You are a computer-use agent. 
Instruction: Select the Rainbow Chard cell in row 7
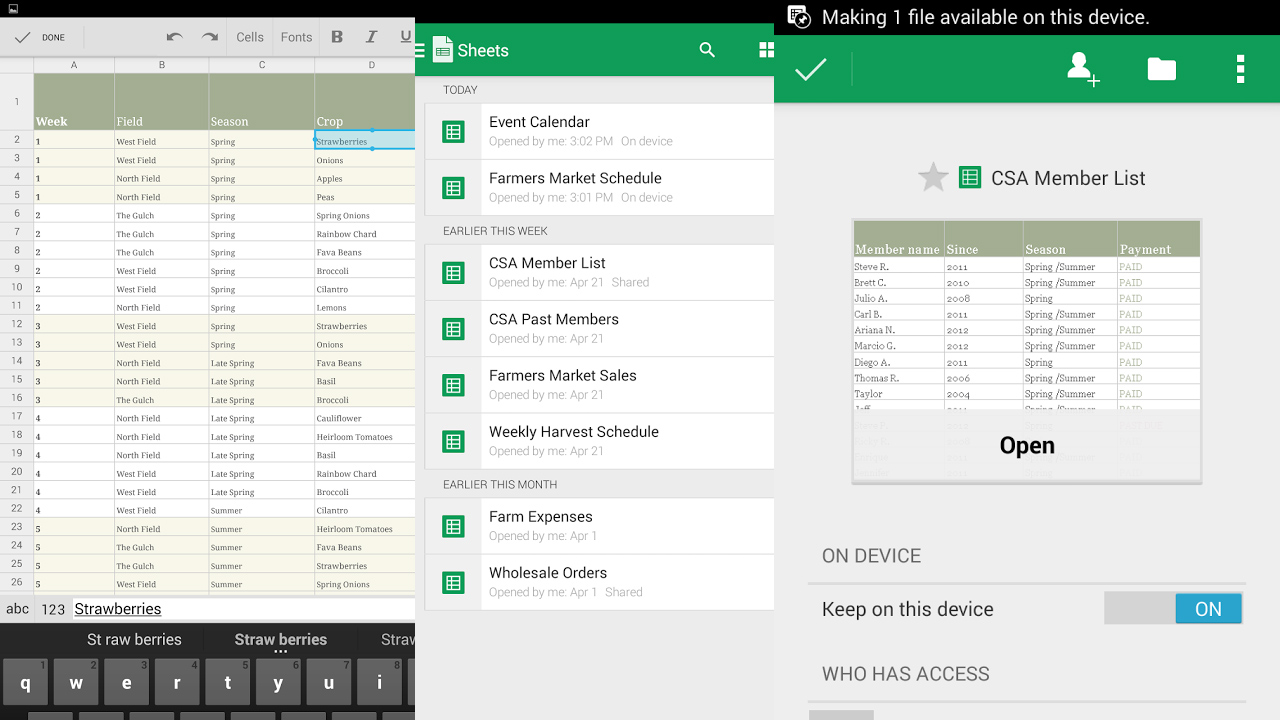(x=365, y=233)
